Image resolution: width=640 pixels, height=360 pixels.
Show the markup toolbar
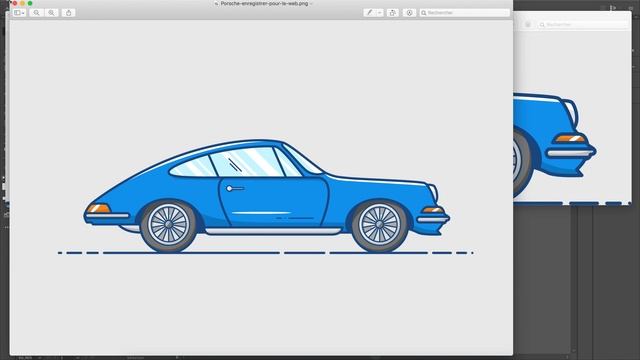pyautogui.click(x=409, y=13)
